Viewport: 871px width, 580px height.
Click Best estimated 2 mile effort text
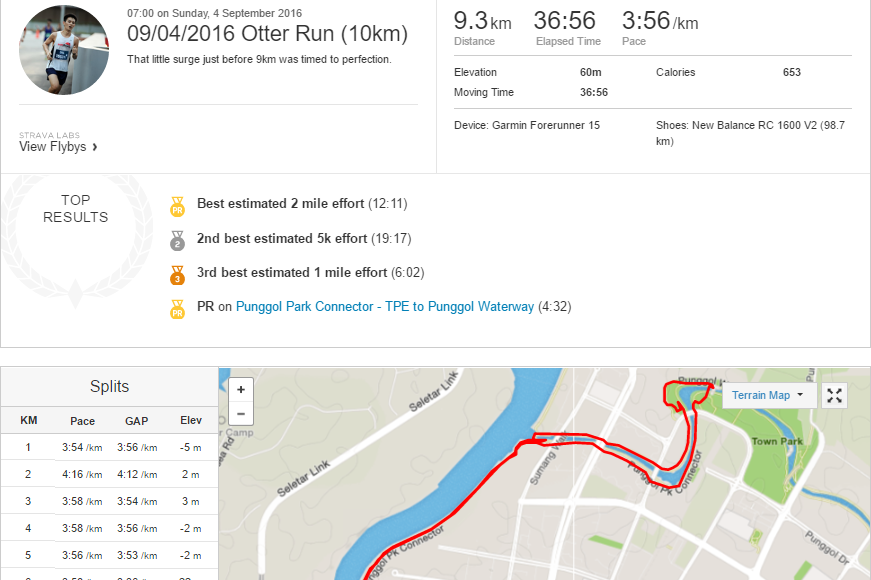click(x=281, y=203)
